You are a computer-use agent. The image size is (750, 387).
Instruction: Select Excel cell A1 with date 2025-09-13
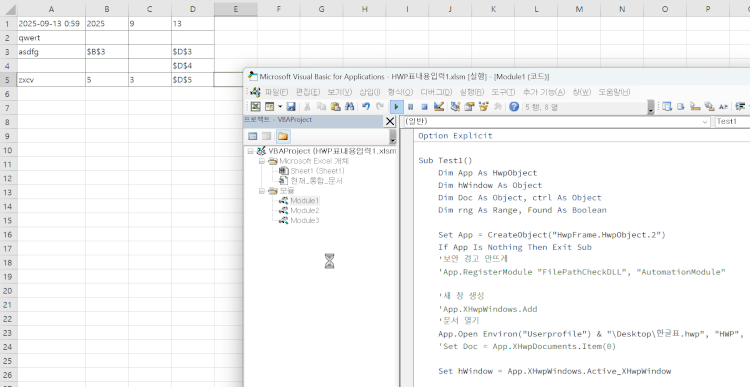click(51, 23)
